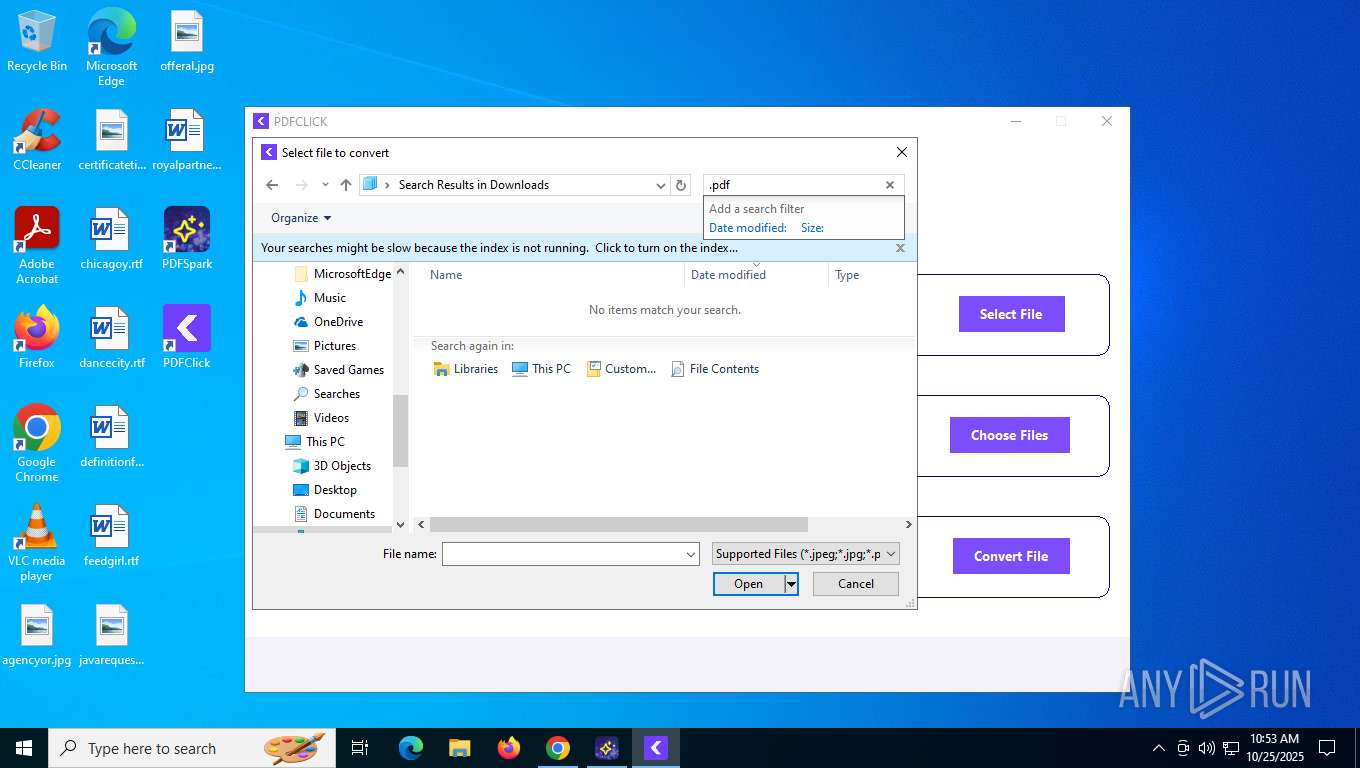The height and width of the screenshot is (768, 1360).
Task: Select Documents in navigation tree
Action: (334, 514)
